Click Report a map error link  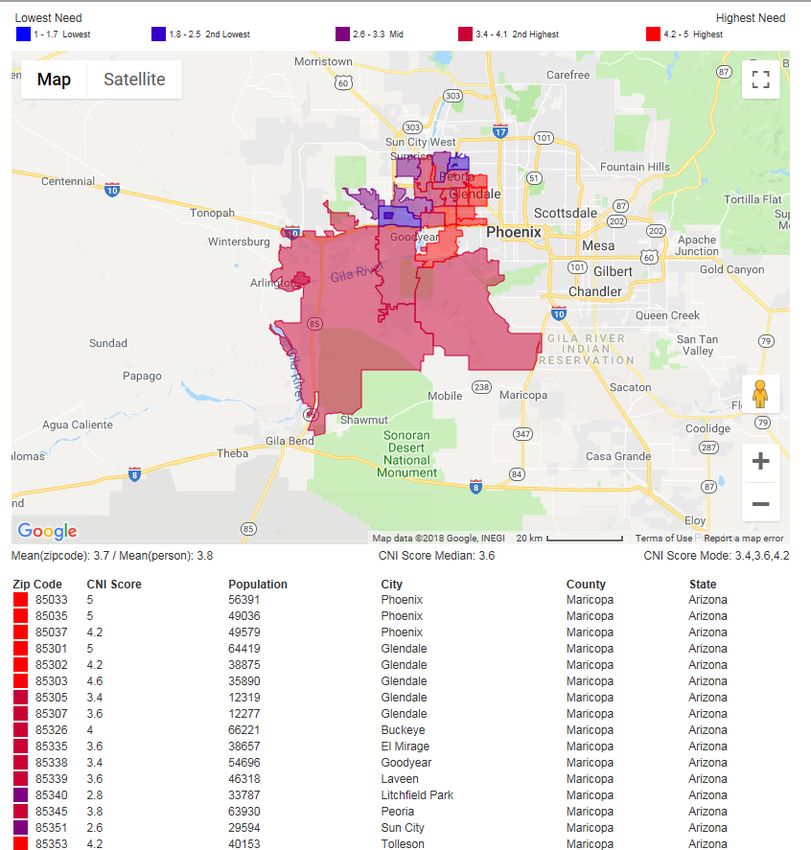(743, 538)
